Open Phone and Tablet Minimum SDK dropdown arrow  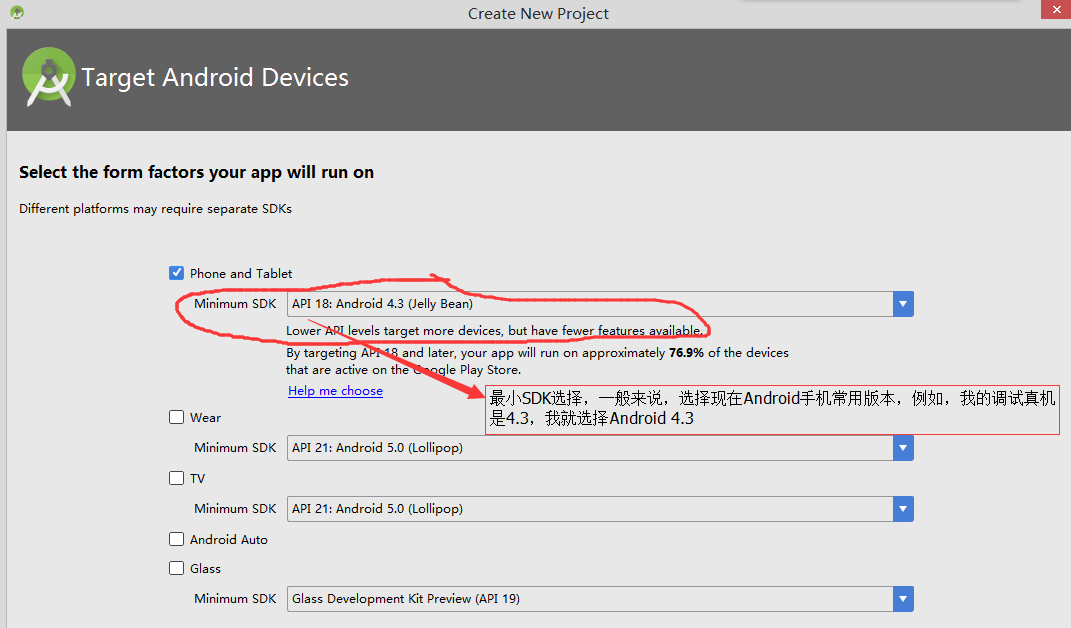[903, 304]
